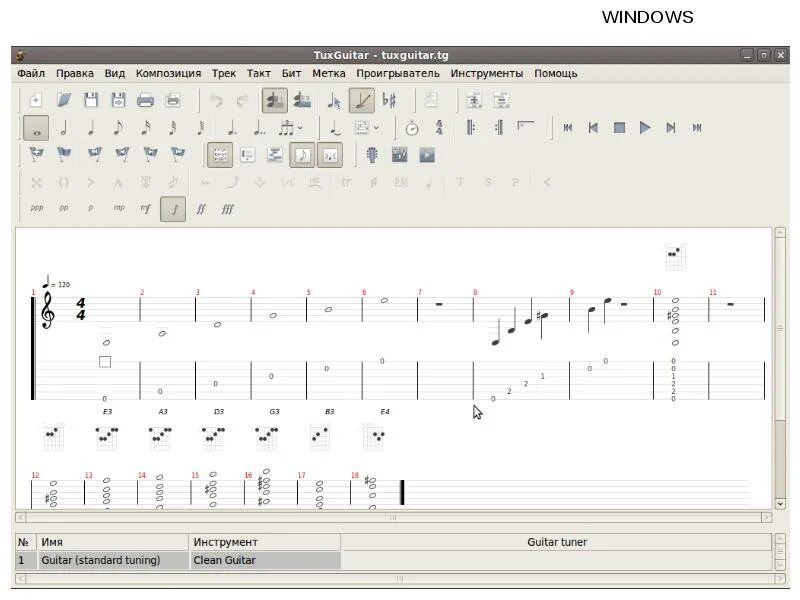This screenshot has height=600, width=800.
Task: Open the Композиция menu
Action: (168, 73)
